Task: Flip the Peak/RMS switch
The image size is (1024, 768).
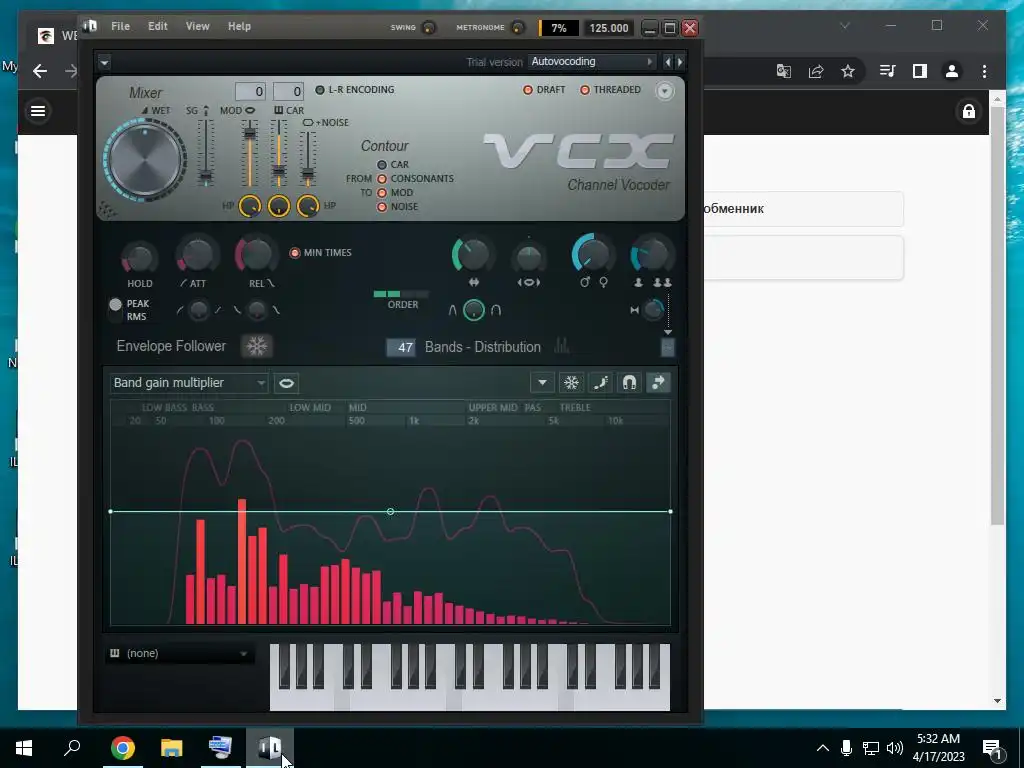Action: pyautogui.click(x=116, y=310)
